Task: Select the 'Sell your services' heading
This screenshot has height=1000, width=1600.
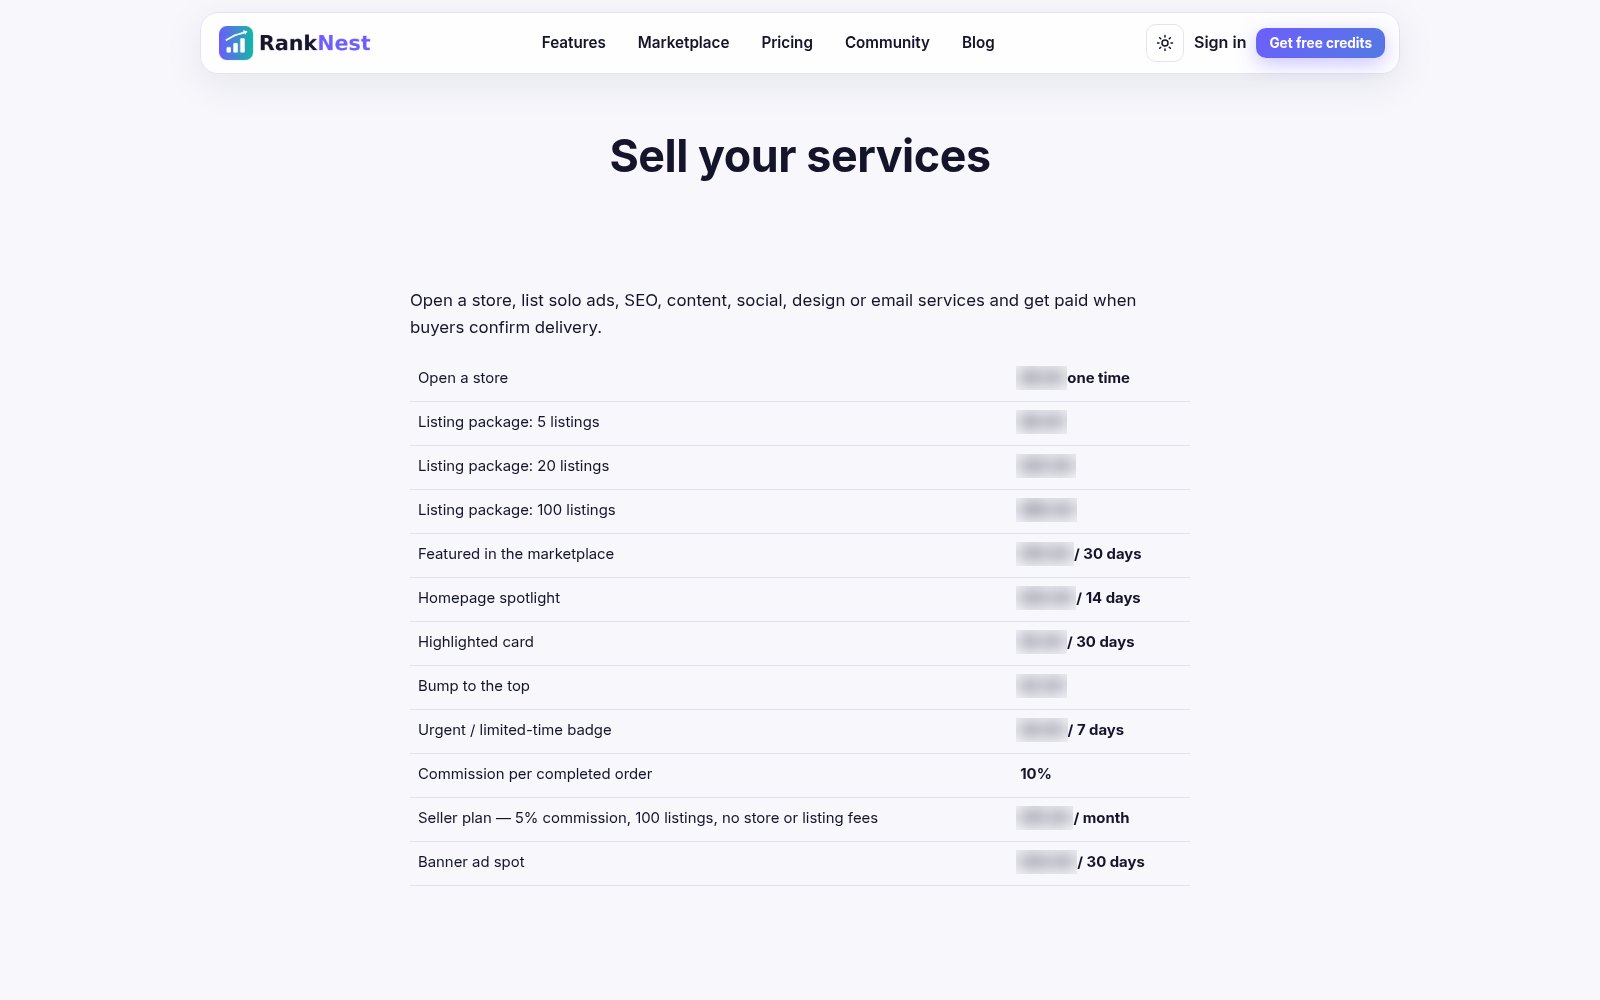Action: (x=800, y=156)
